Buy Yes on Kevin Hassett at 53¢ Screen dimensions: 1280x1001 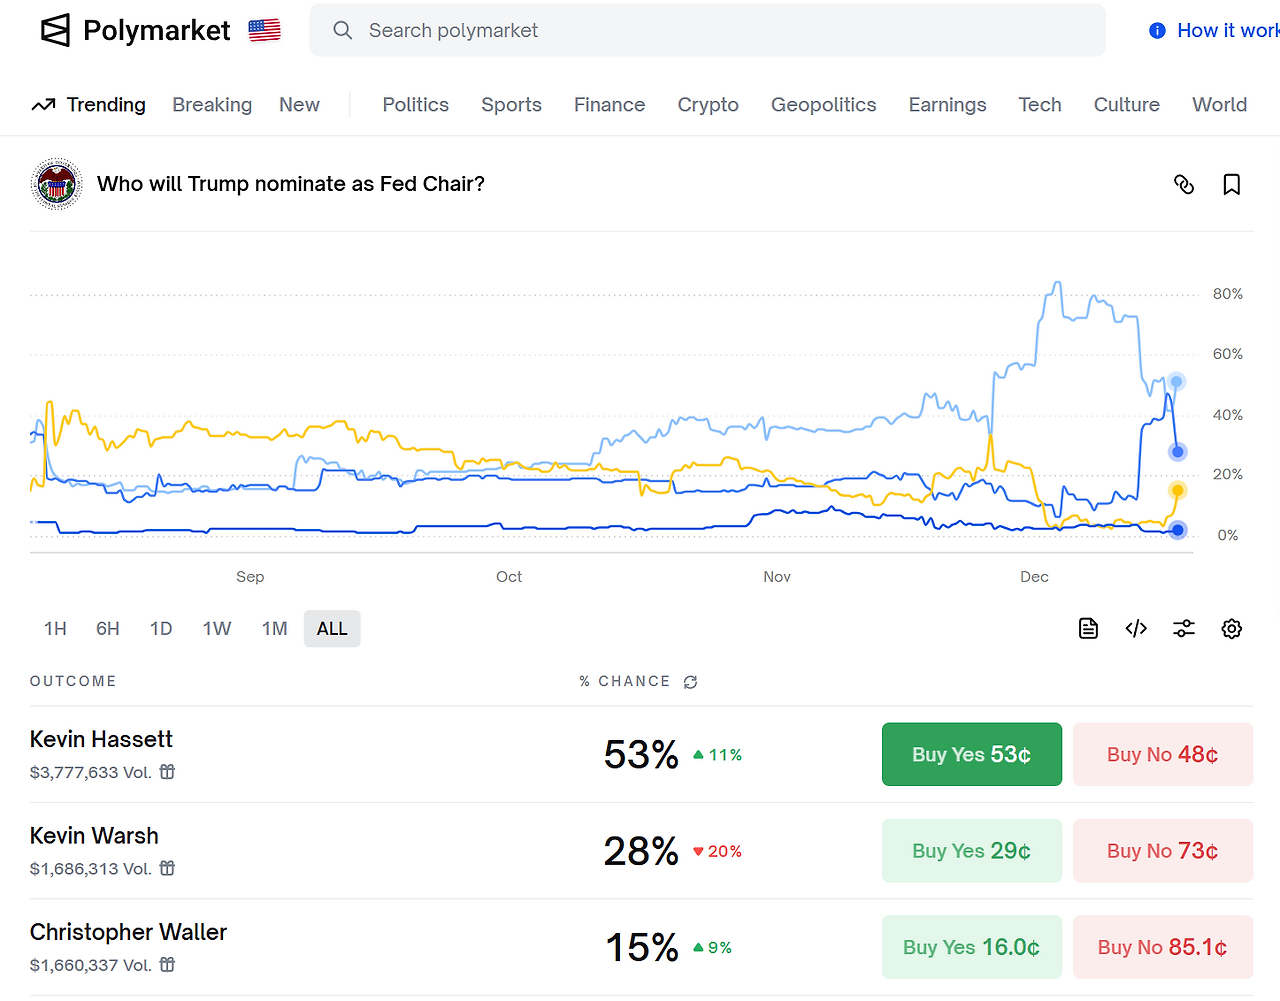click(x=971, y=754)
